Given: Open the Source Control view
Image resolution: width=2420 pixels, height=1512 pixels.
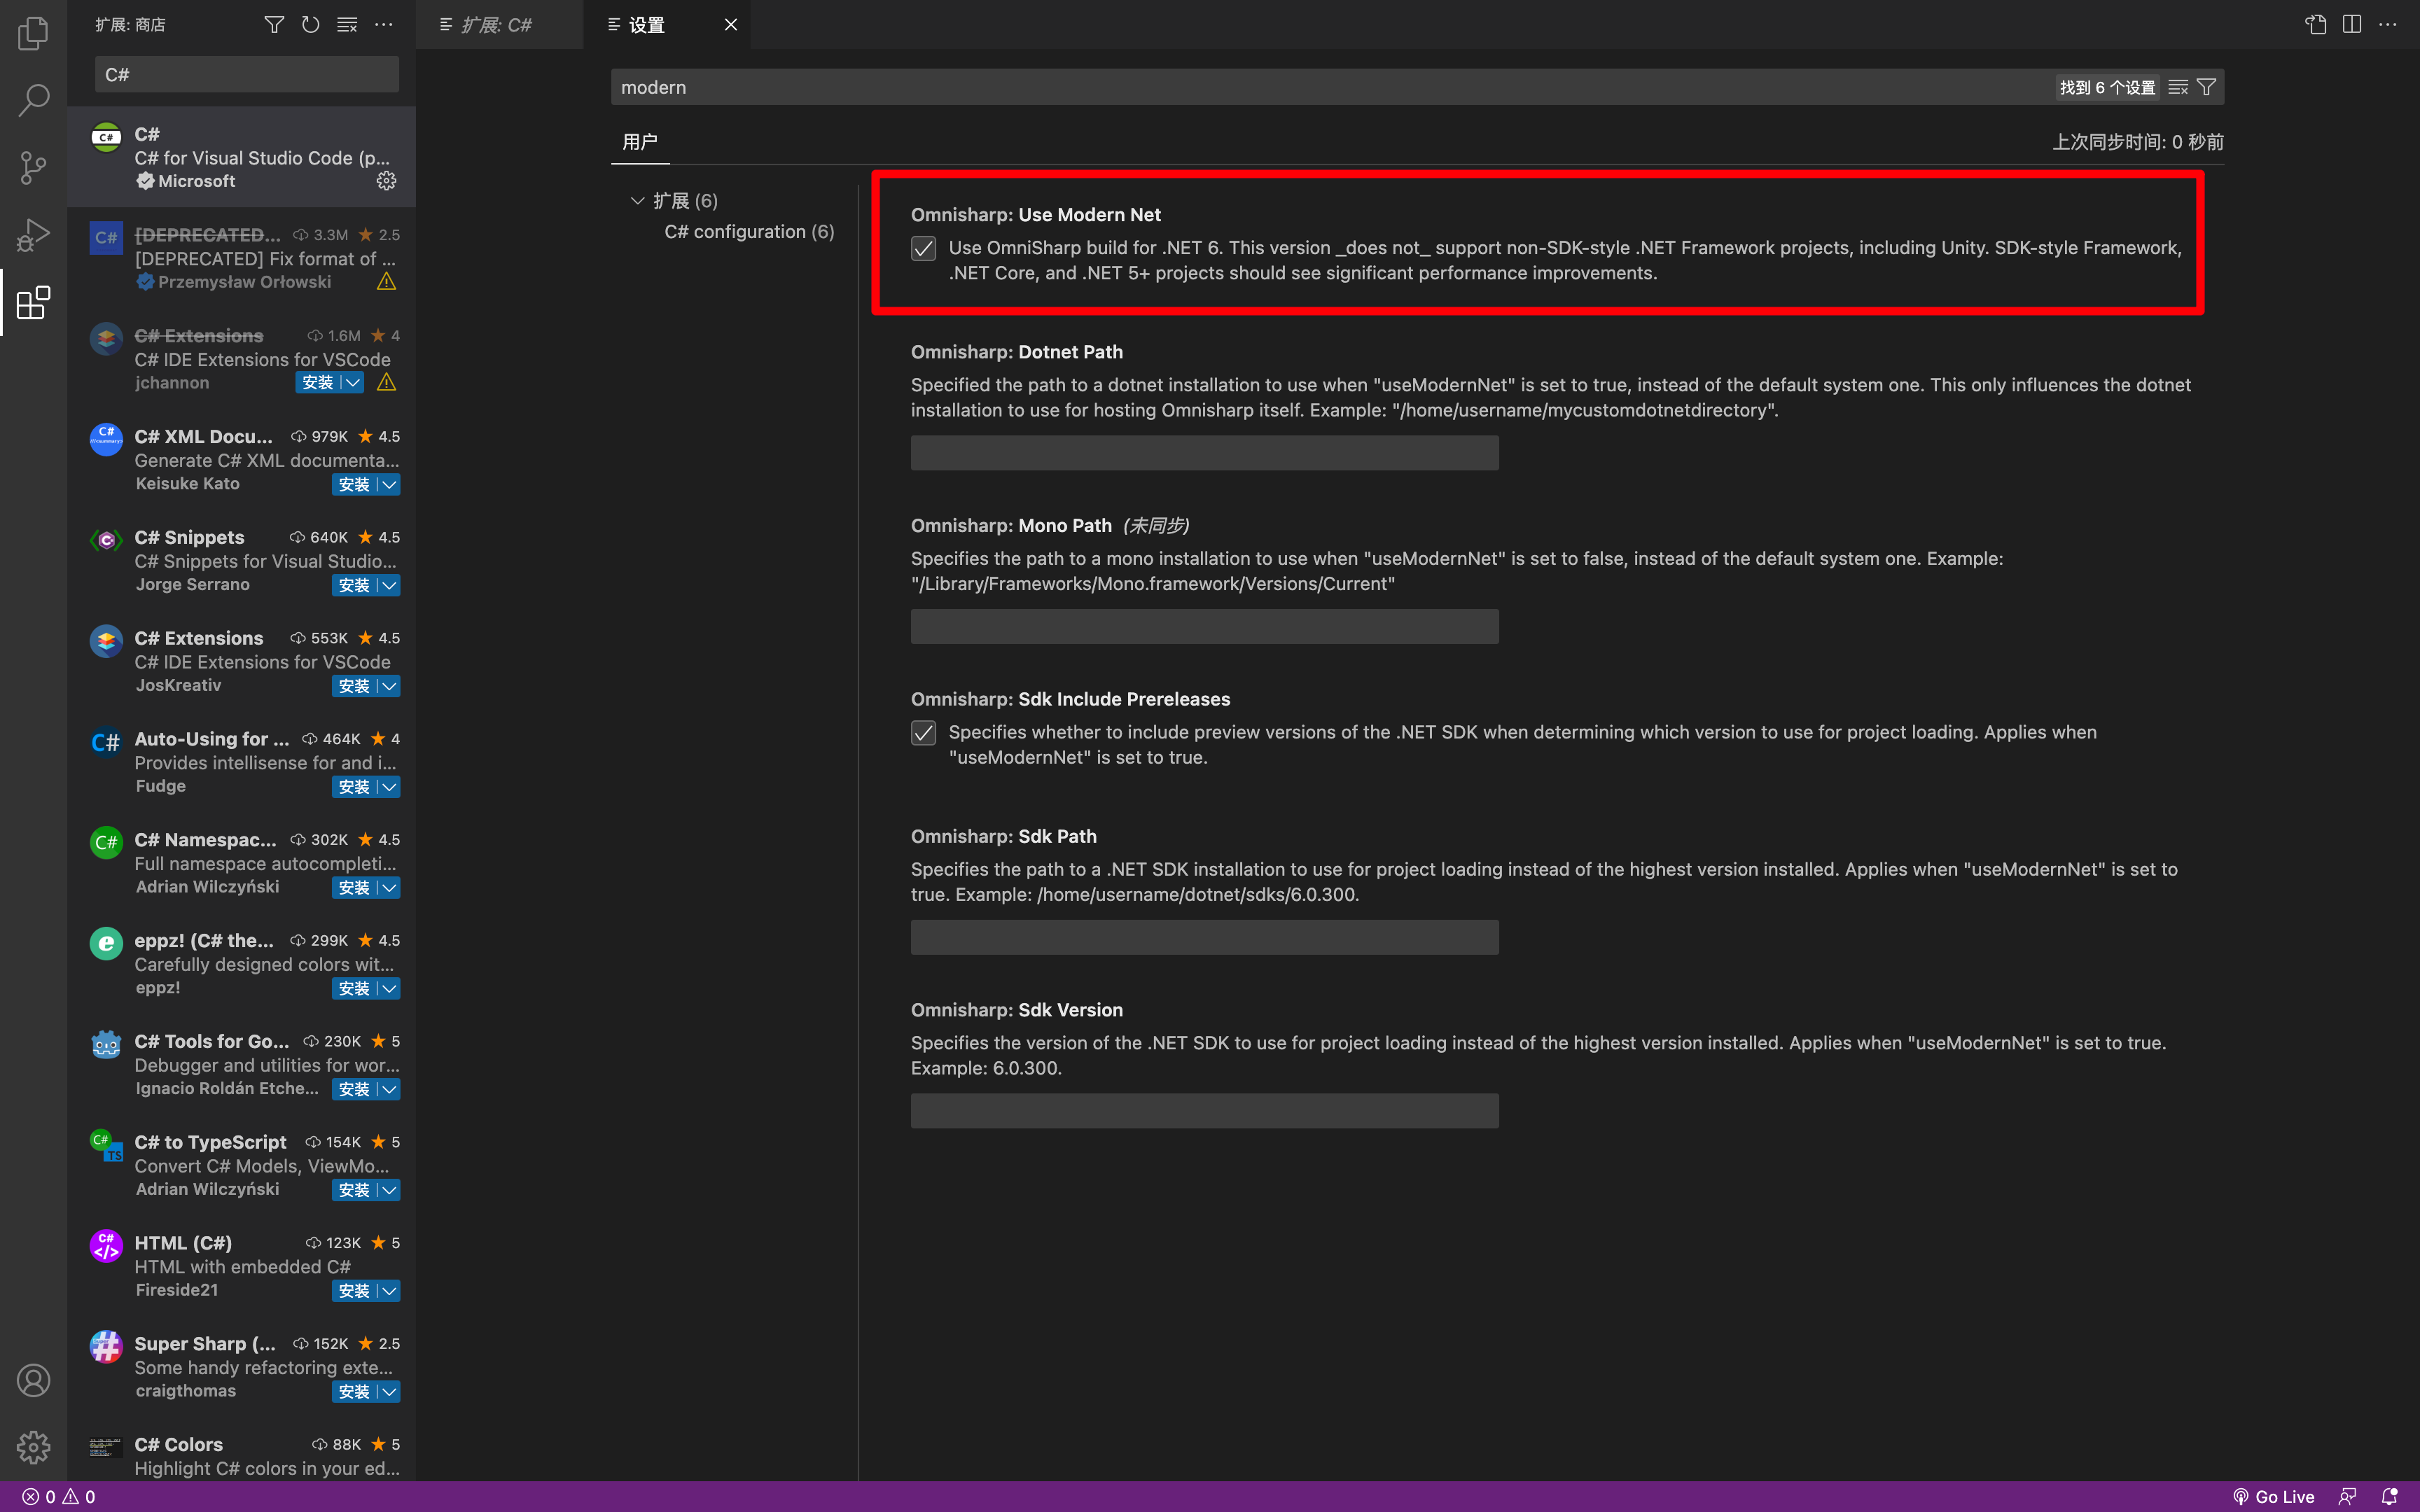Looking at the screenshot, I should tap(33, 167).
